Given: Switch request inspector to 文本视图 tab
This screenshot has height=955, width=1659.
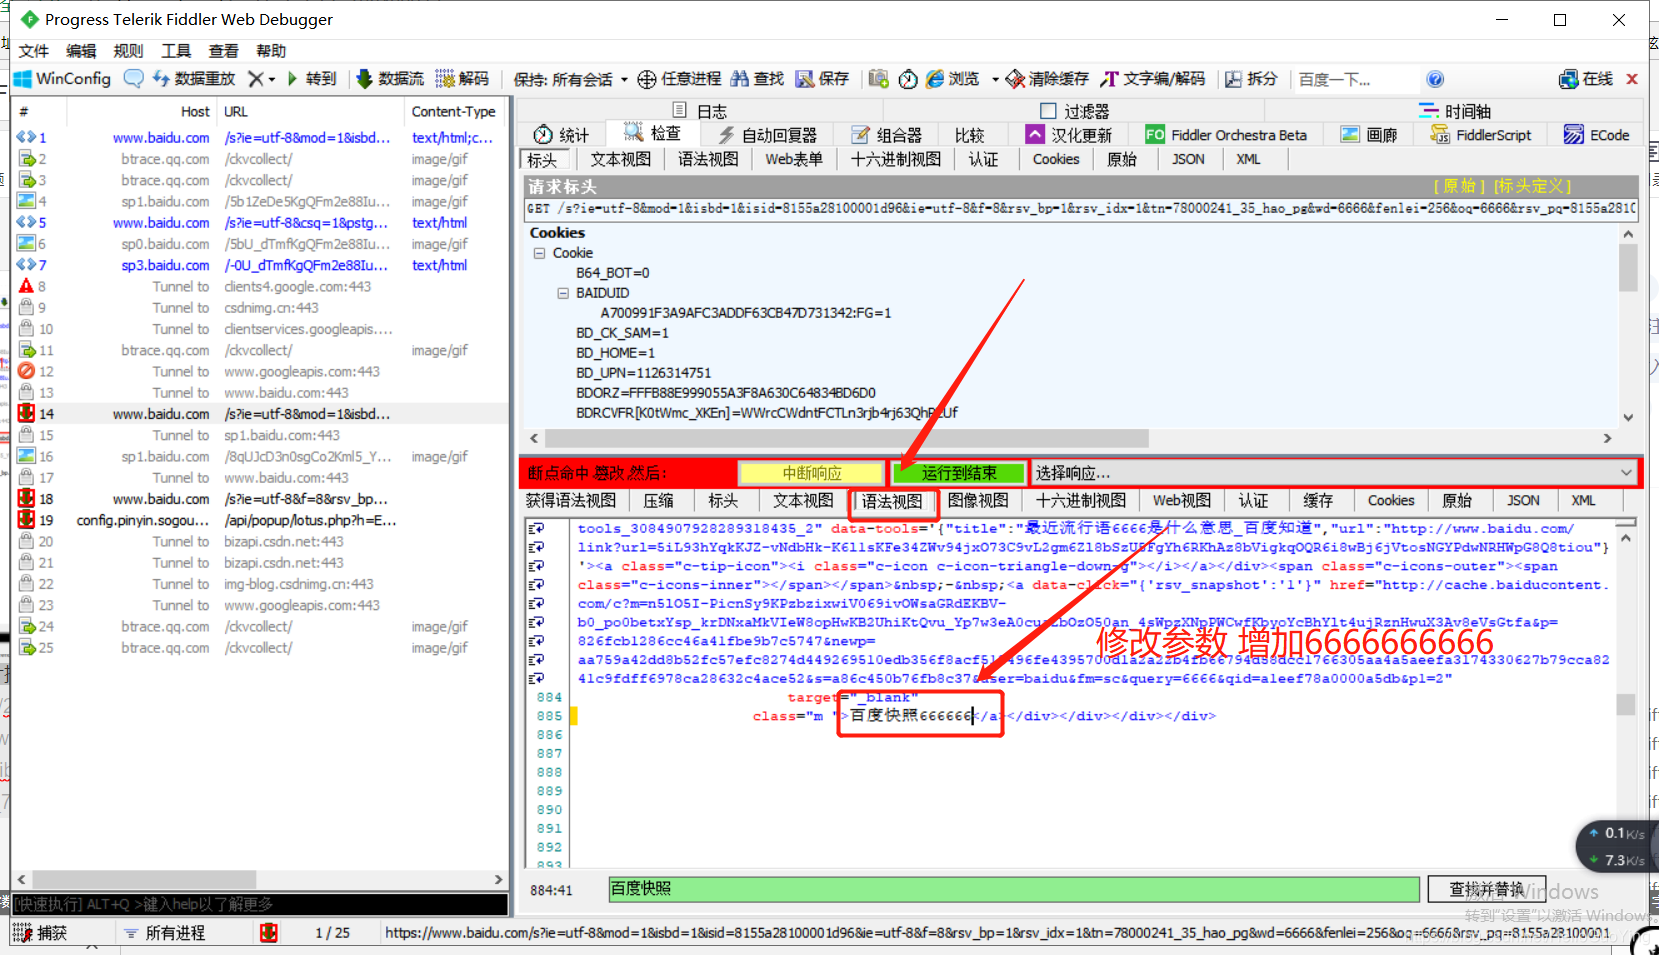Looking at the screenshot, I should coord(620,159).
